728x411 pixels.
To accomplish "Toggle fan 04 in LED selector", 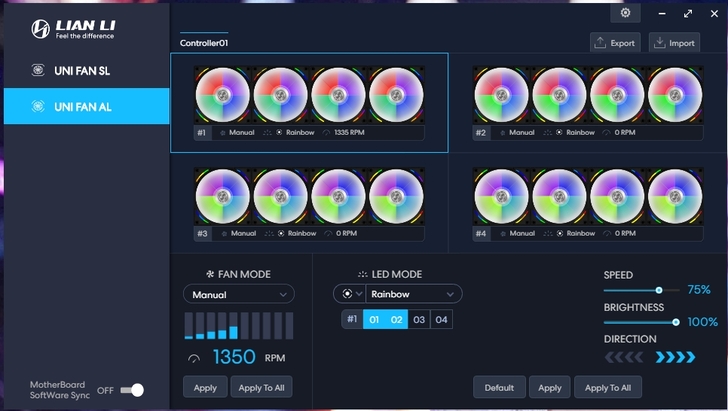I will [441, 320].
